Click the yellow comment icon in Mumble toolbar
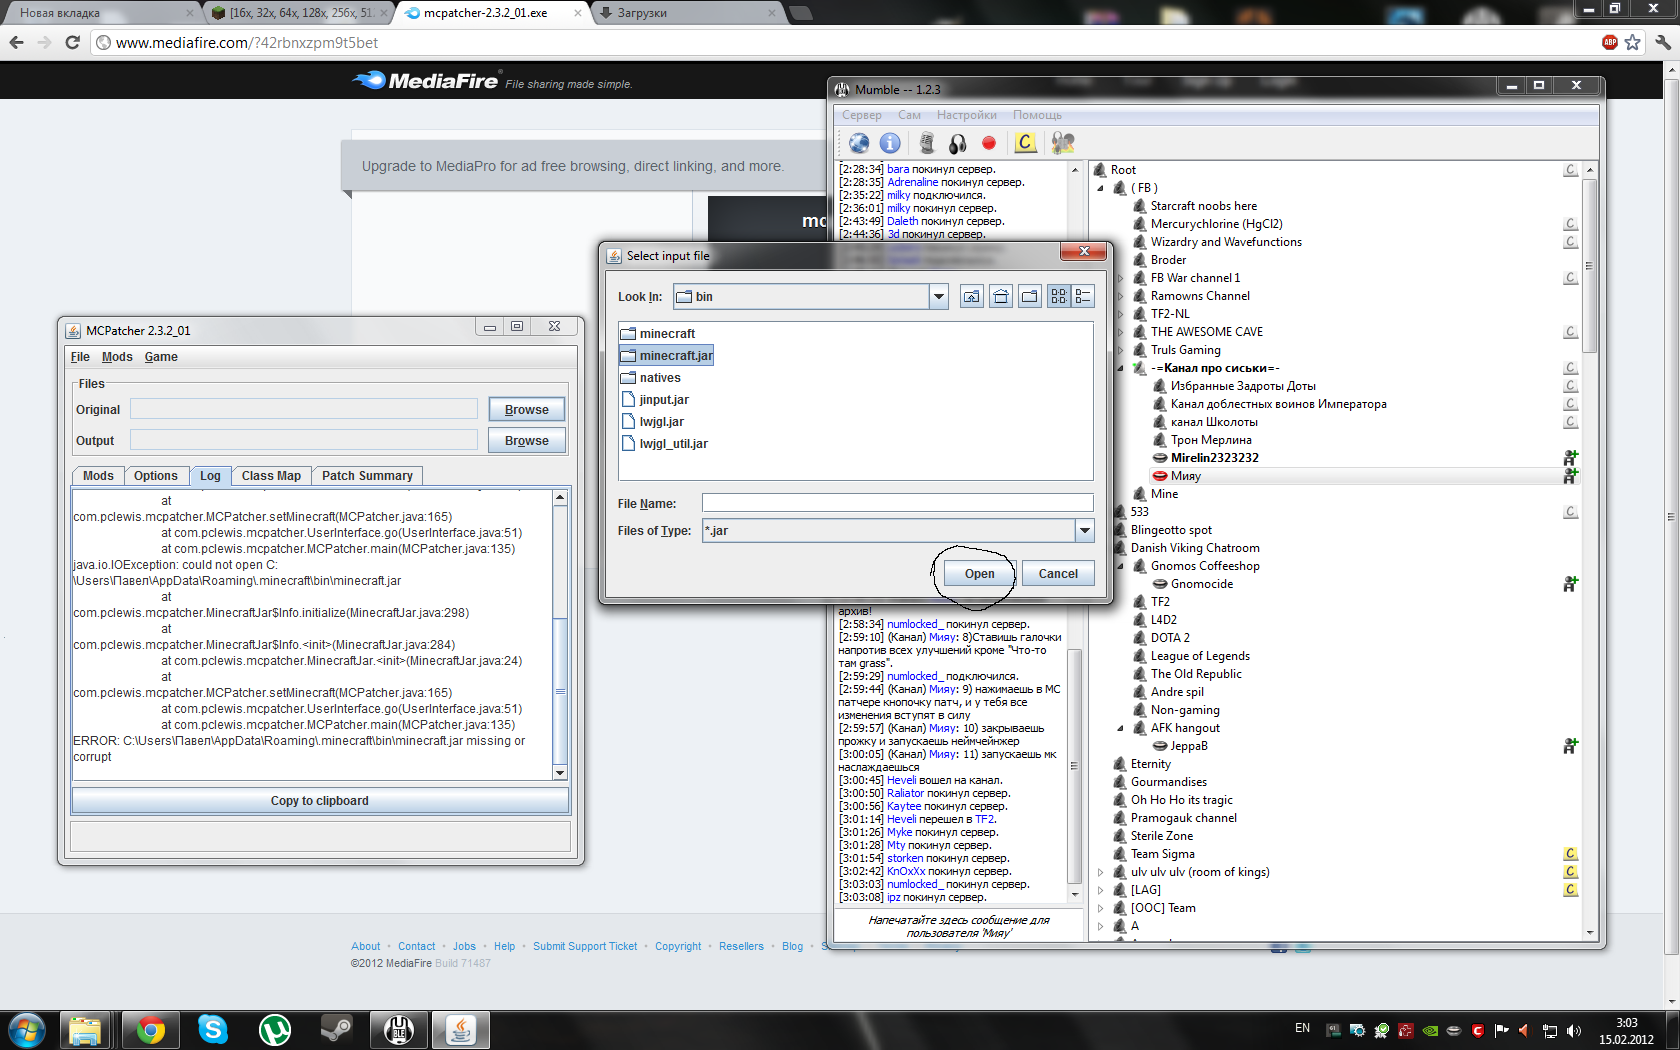This screenshot has height=1050, width=1680. [1025, 143]
